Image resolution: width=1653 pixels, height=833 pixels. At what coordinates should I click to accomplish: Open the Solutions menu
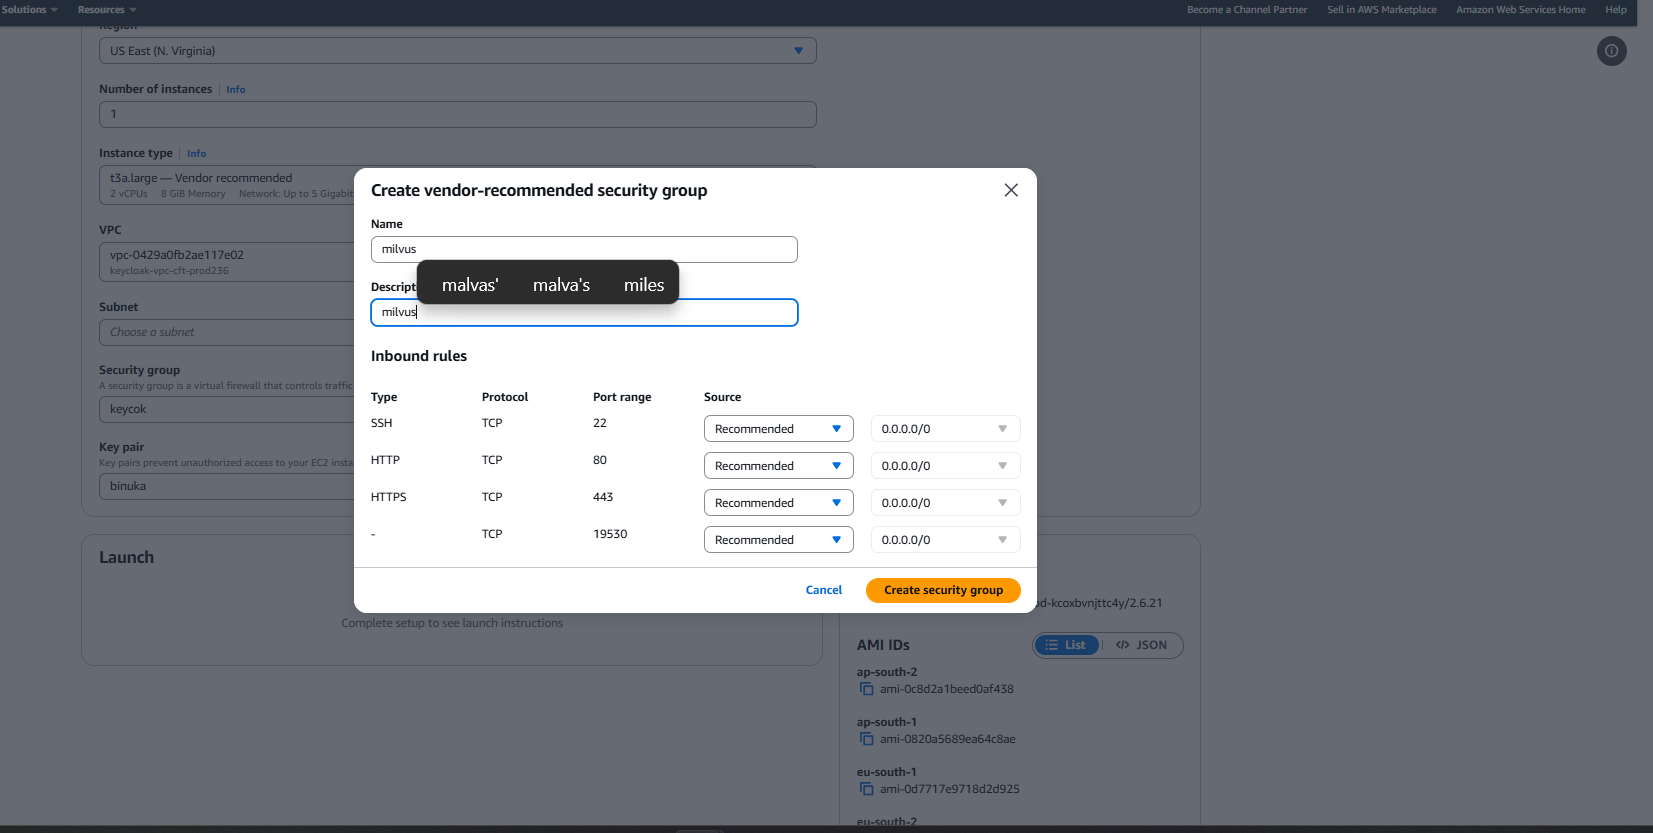[x=30, y=10]
